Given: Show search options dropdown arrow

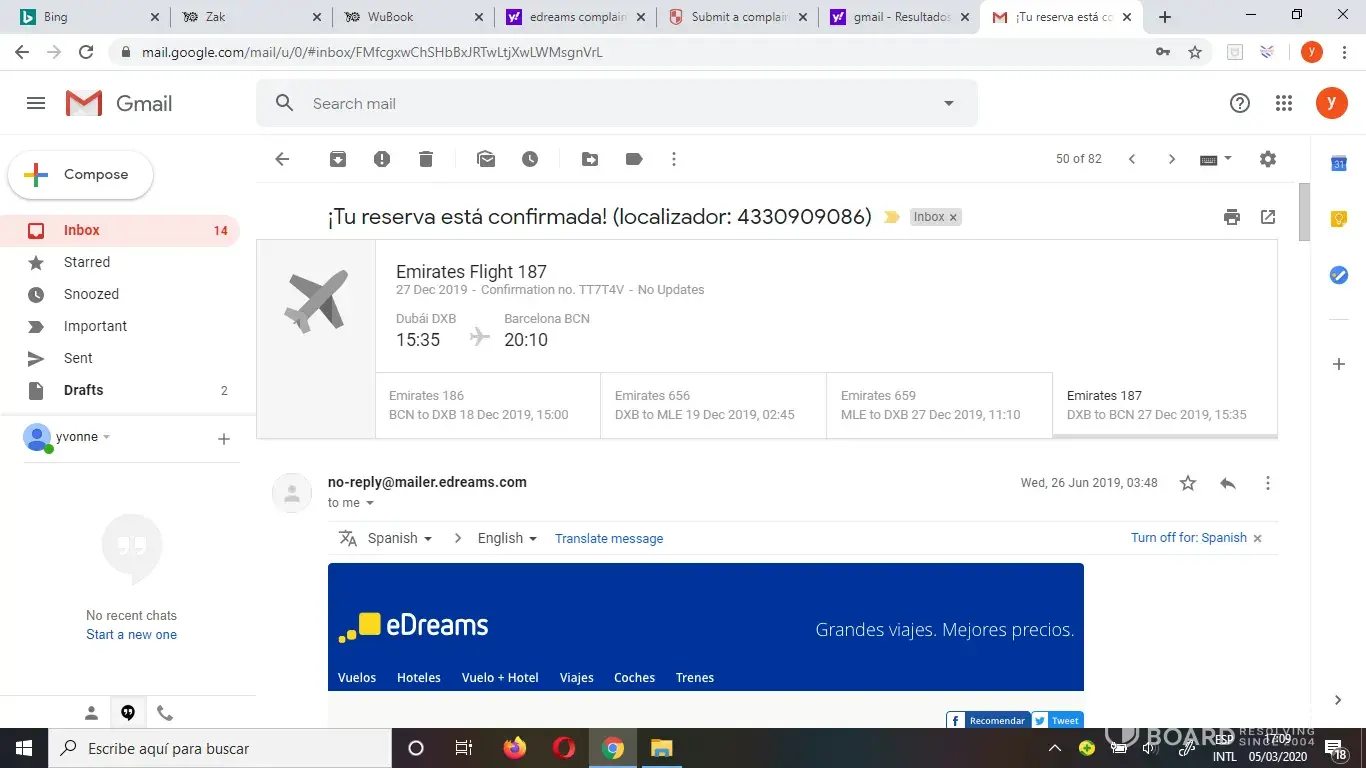Looking at the screenshot, I should point(949,103).
